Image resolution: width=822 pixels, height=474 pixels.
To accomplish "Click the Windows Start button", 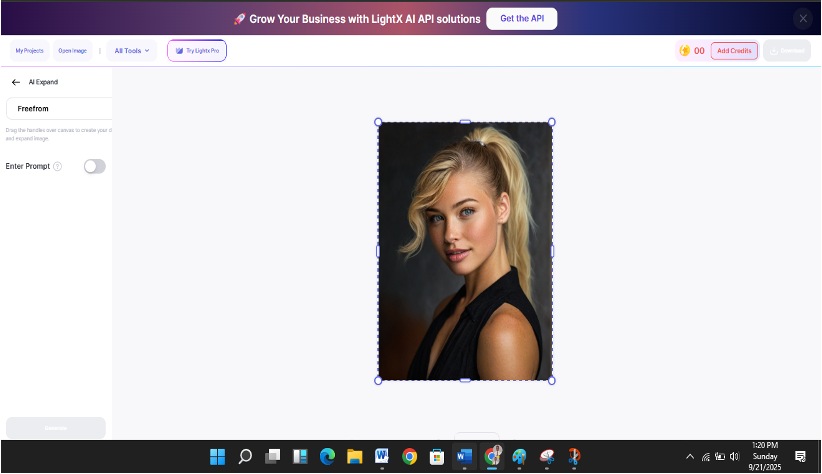I will point(217,457).
